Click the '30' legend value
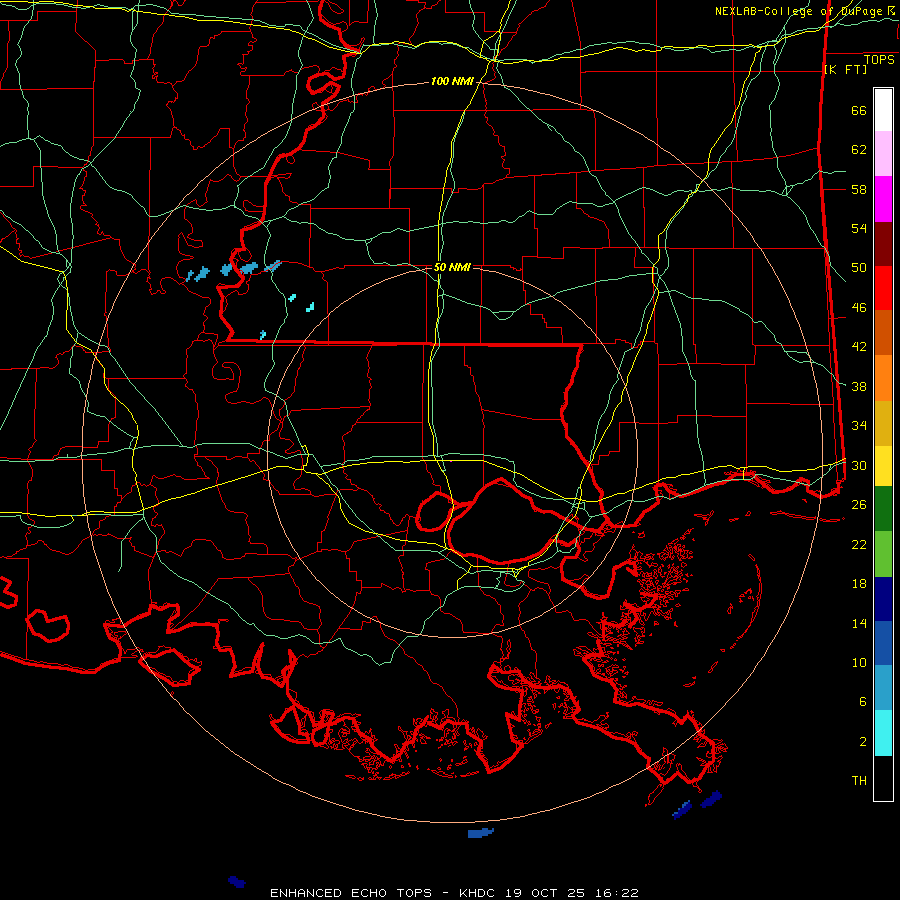 pyautogui.click(x=859, y=465)
